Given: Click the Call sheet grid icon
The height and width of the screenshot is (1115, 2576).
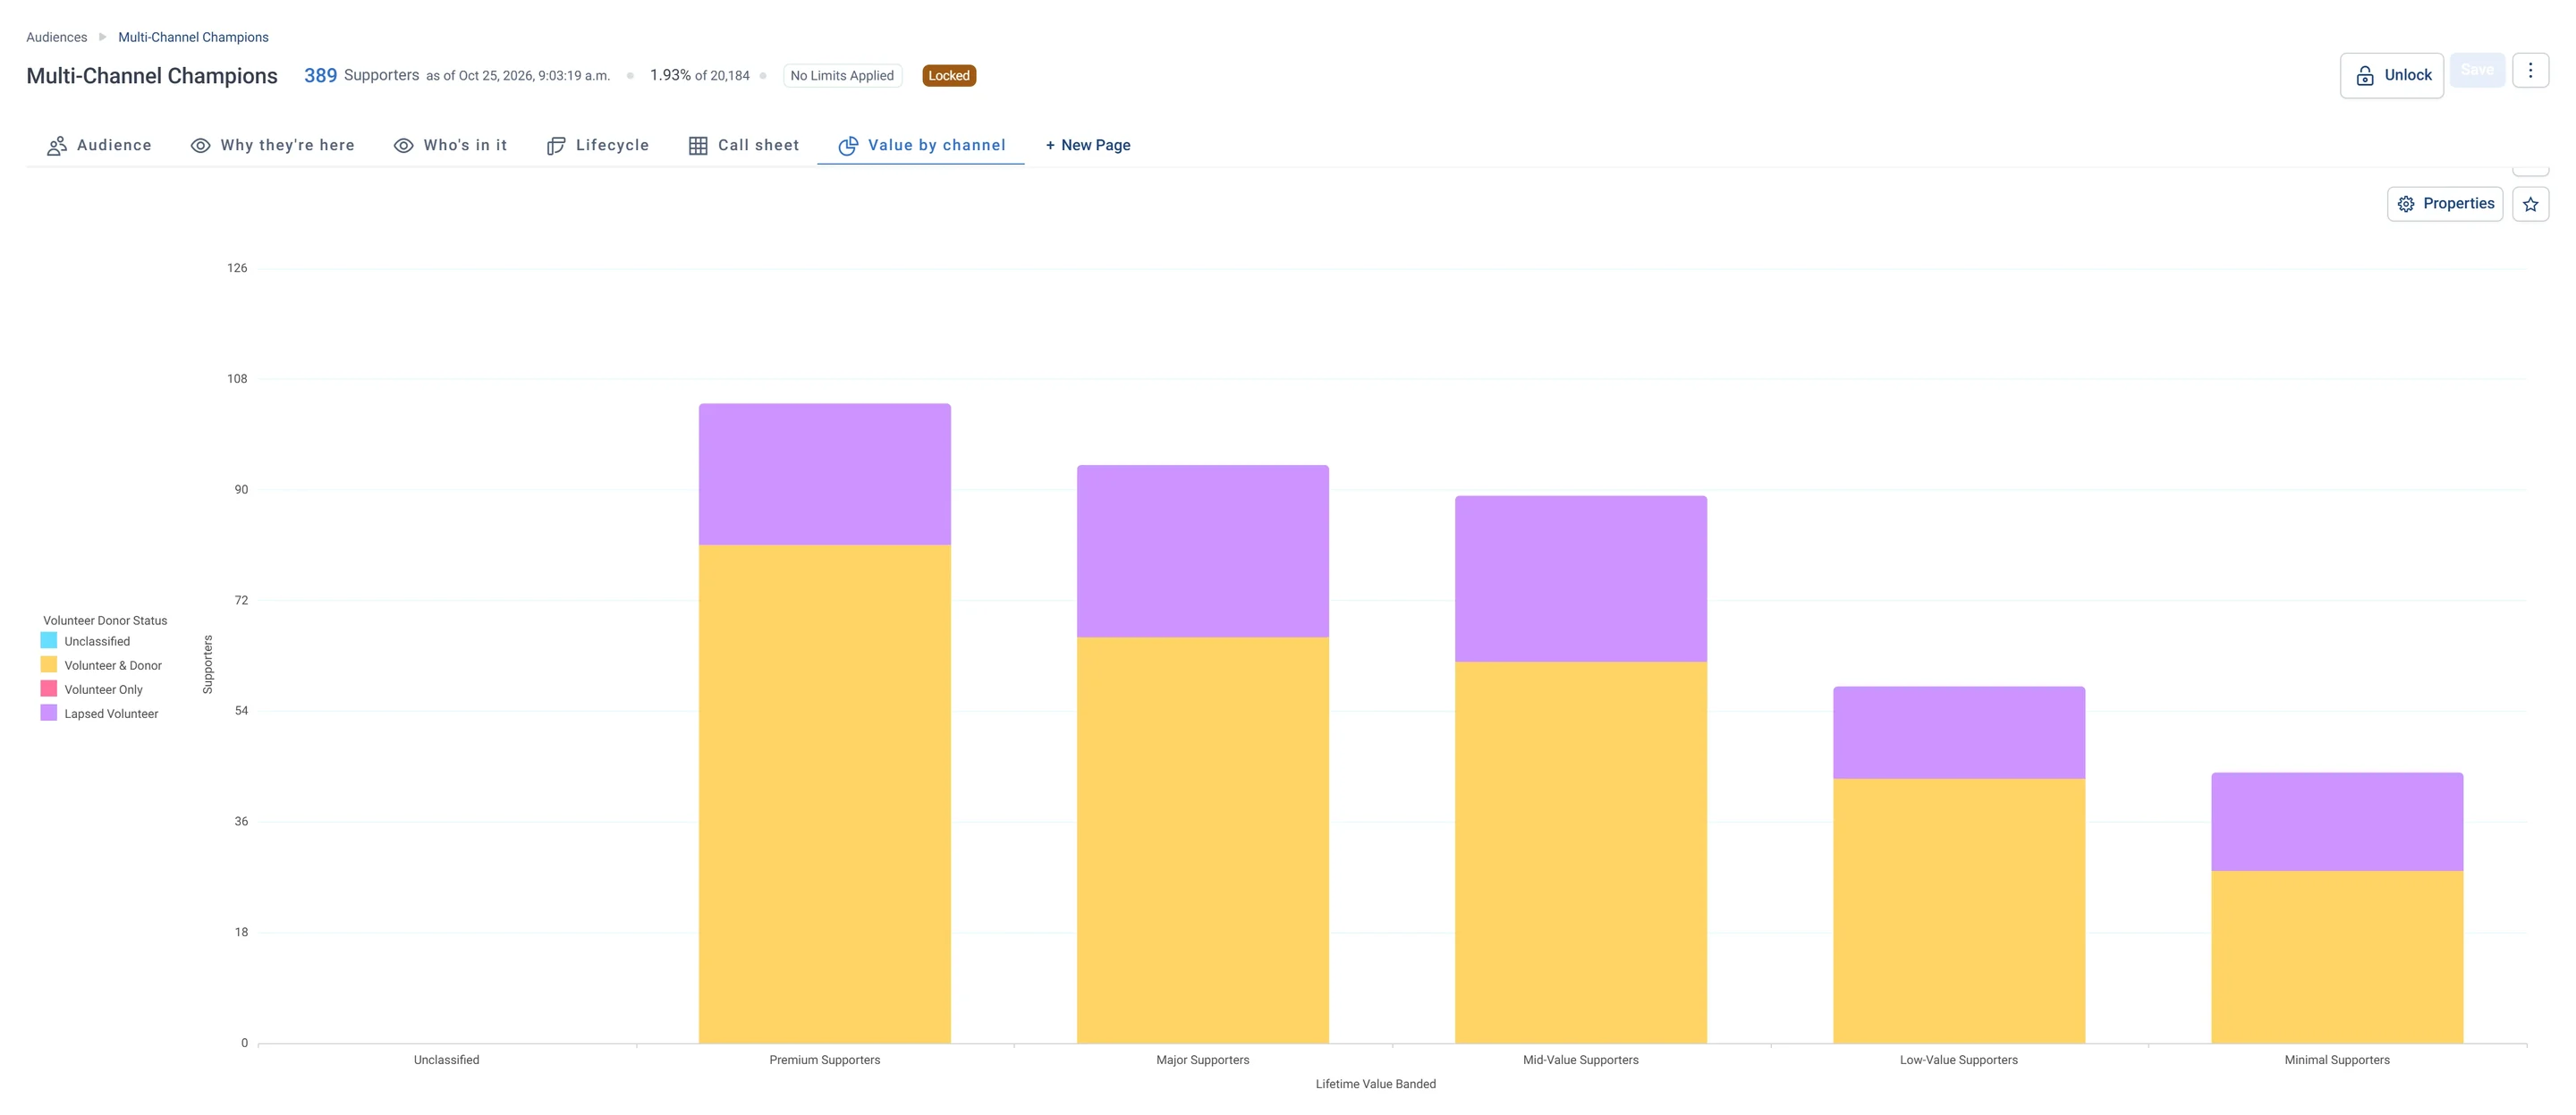Looking at the screenshot, I should 698,146.
